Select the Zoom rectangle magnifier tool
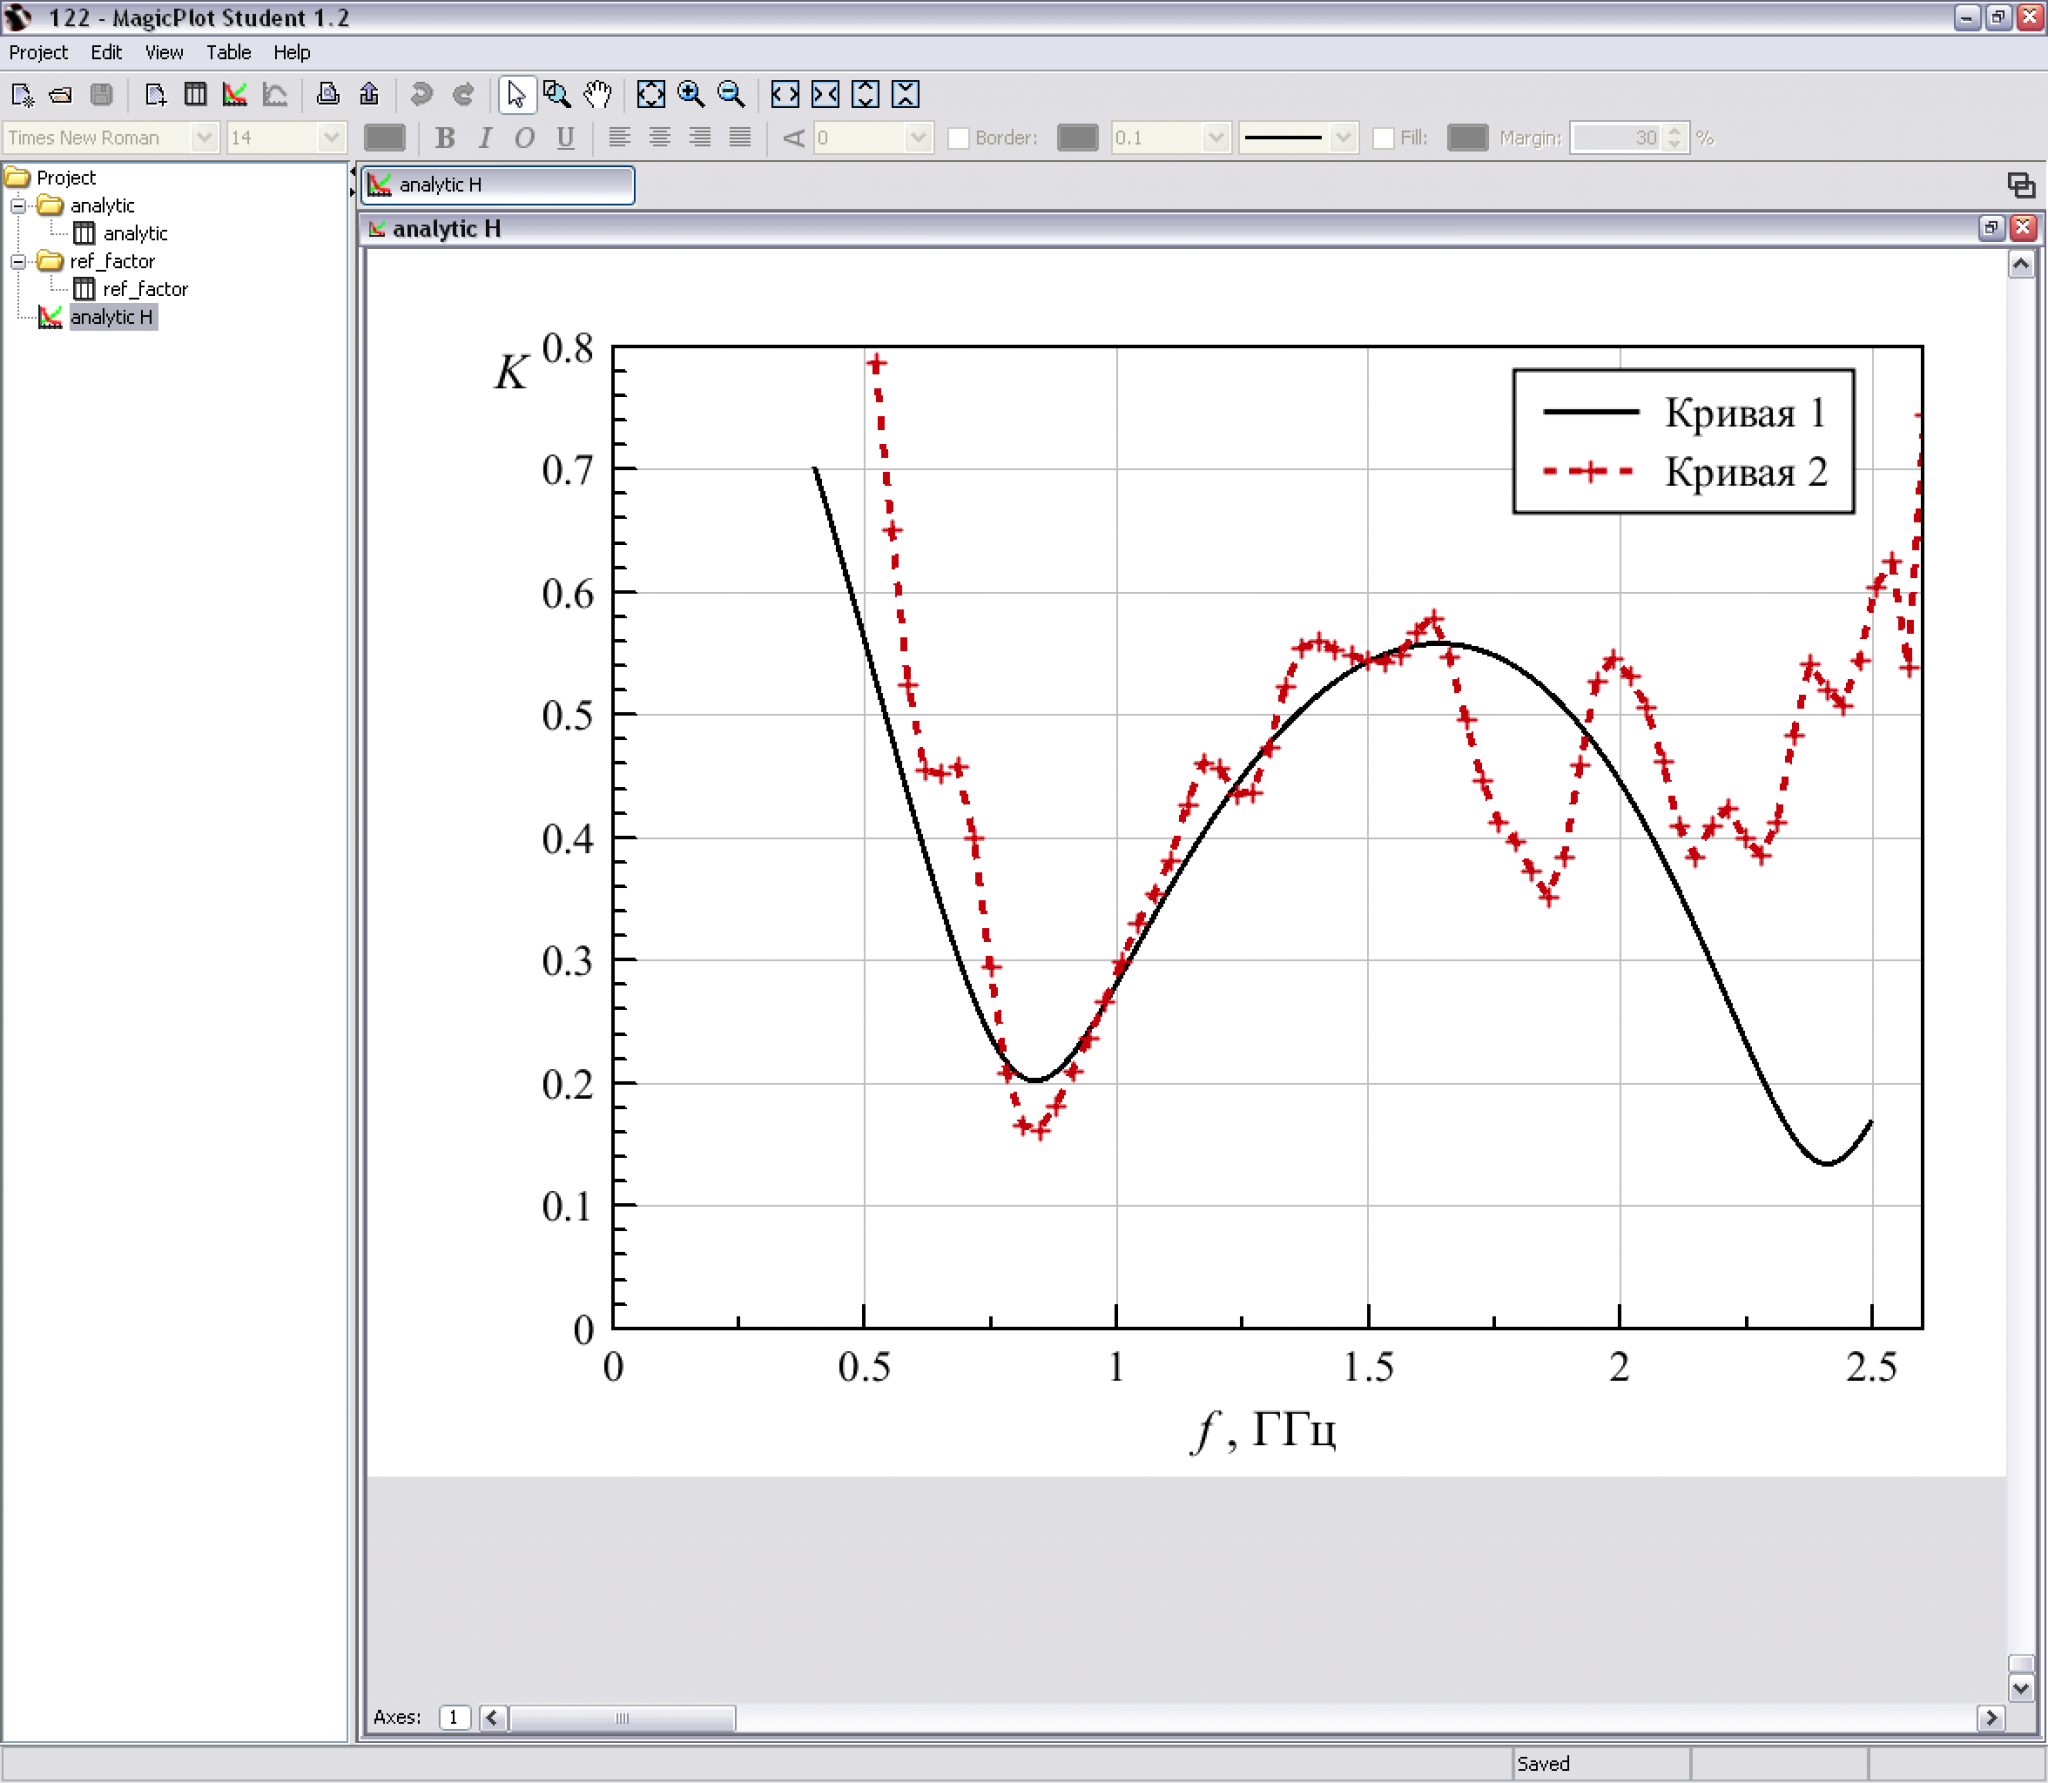The image size is (2048, 1783). pyautogui.click(x=556, y=95)
